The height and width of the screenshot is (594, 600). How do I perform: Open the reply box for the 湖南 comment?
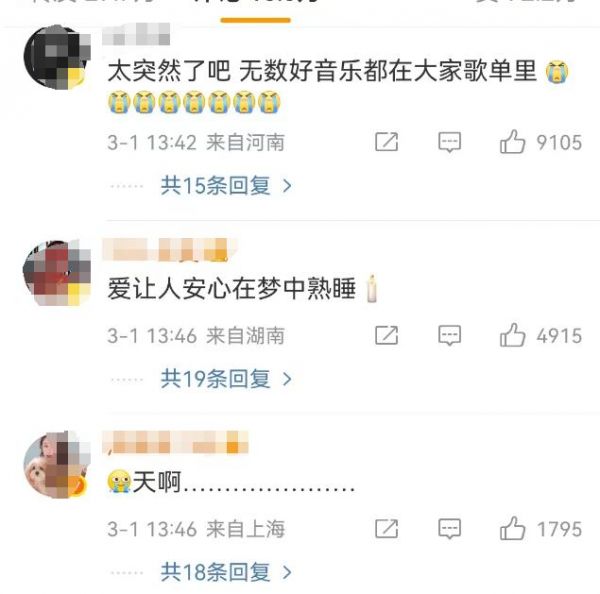click(449, 336)
